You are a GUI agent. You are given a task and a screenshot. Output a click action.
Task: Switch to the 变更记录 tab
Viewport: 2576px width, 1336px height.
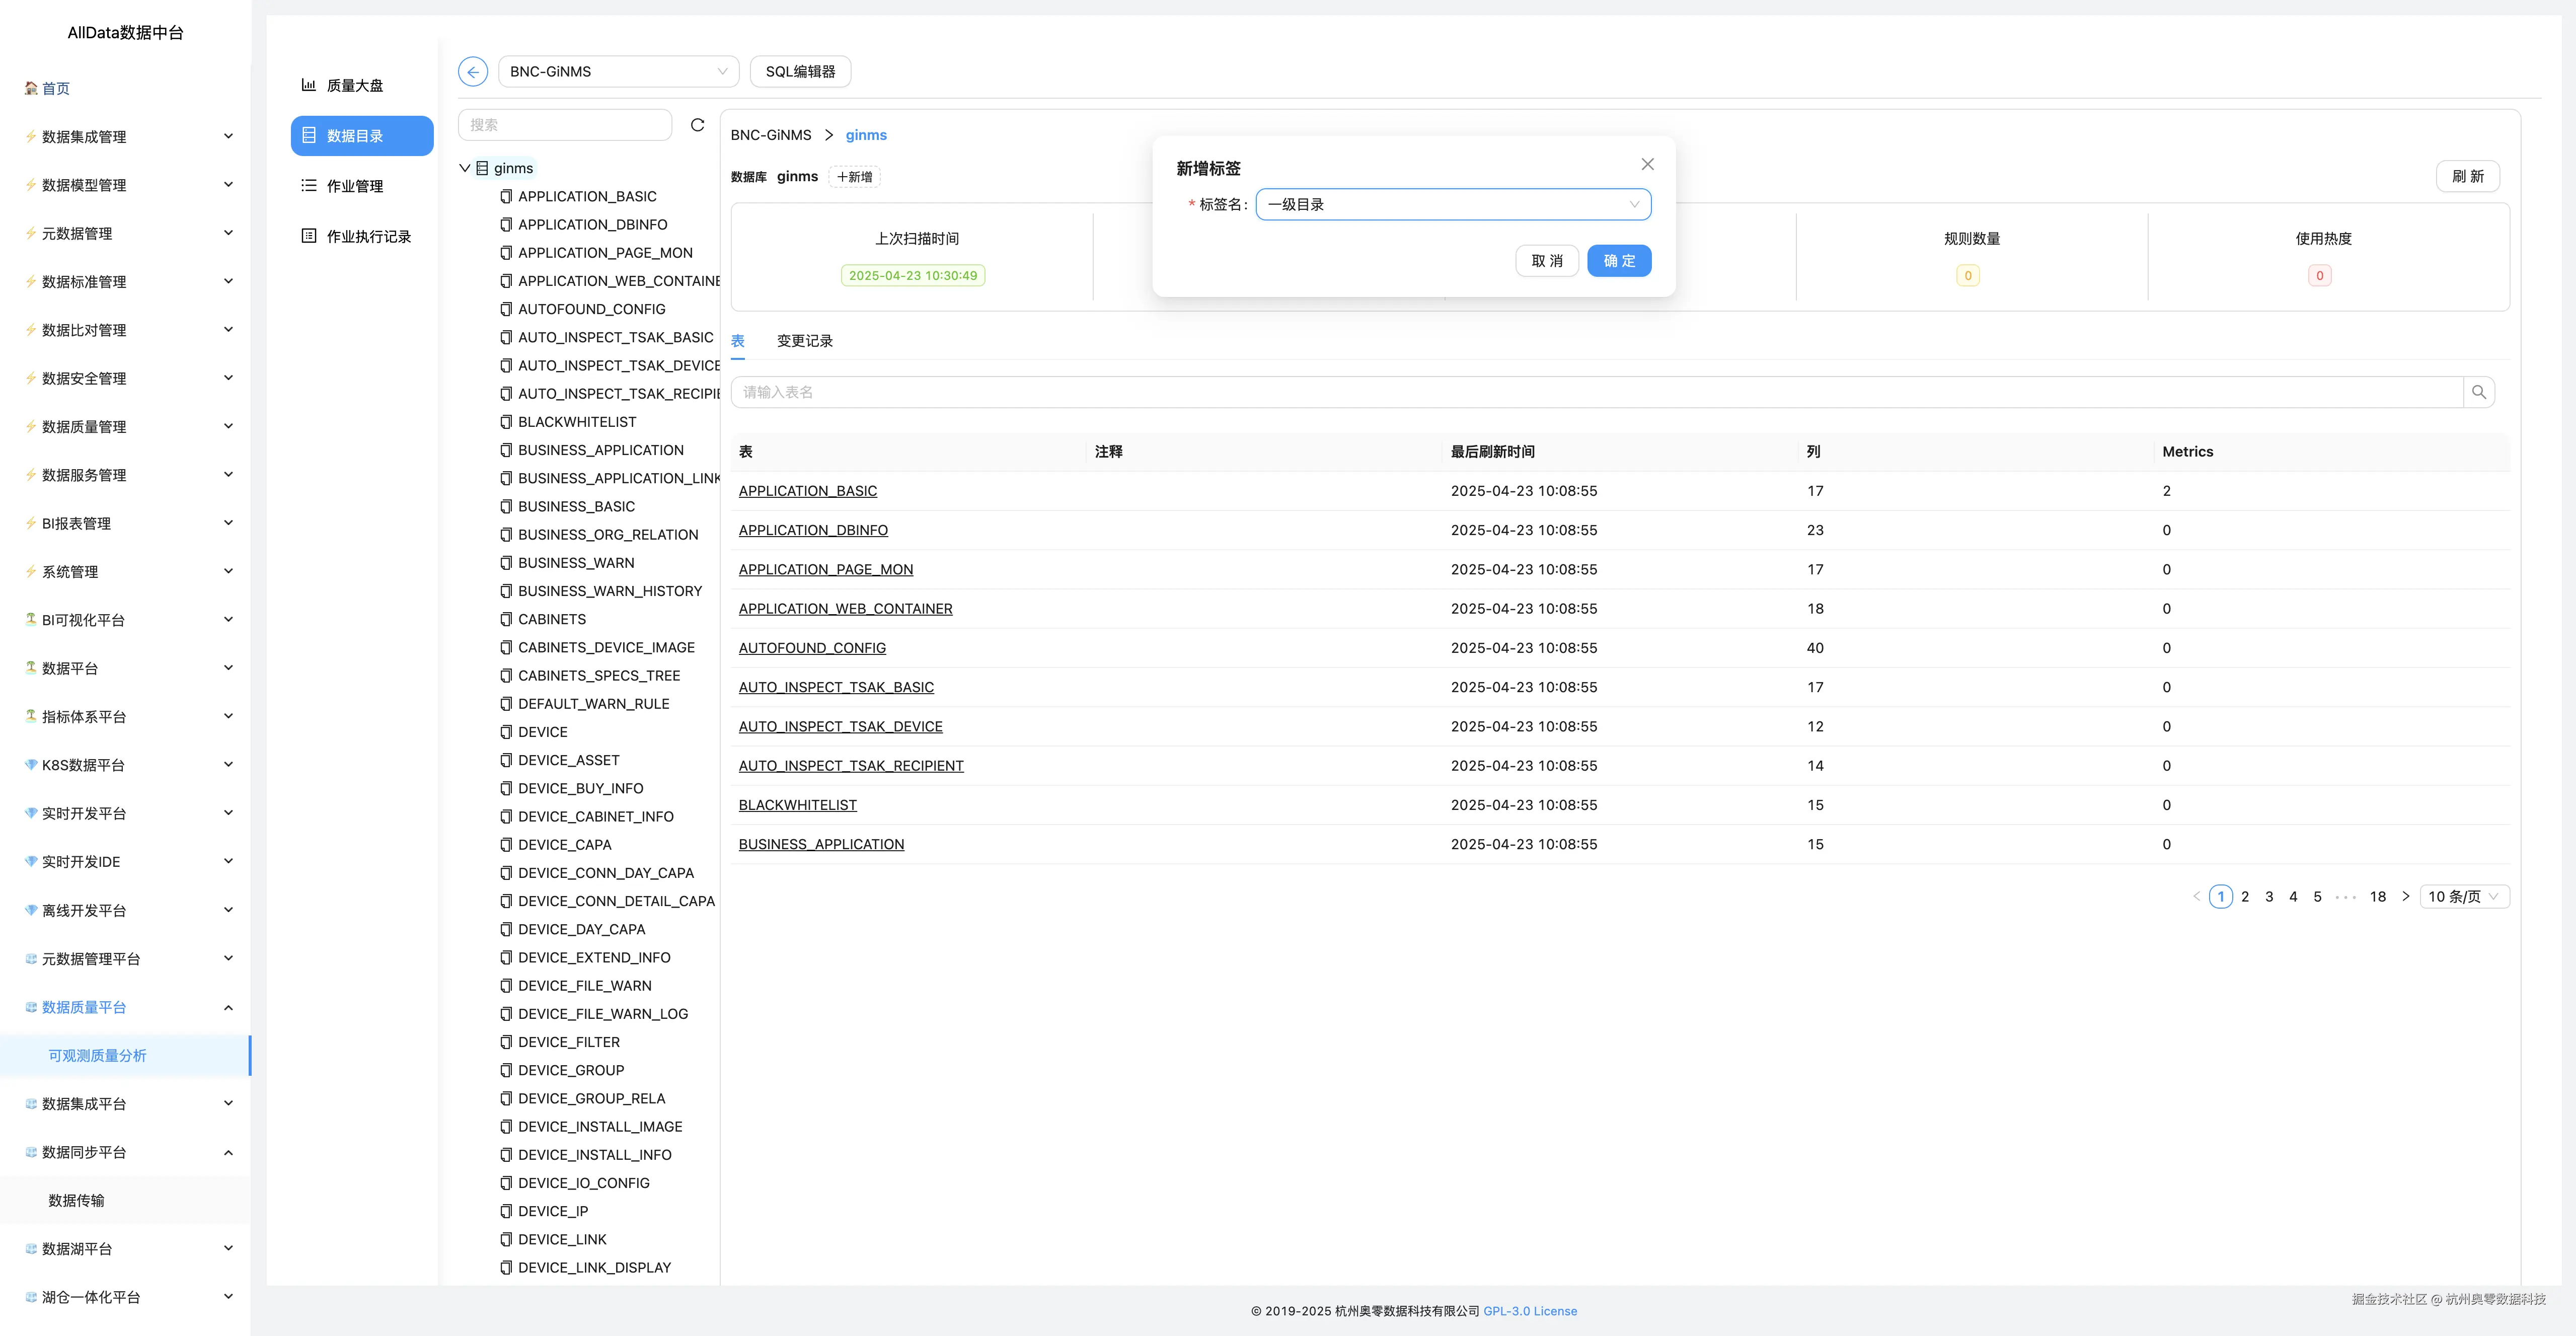point(804,341)
